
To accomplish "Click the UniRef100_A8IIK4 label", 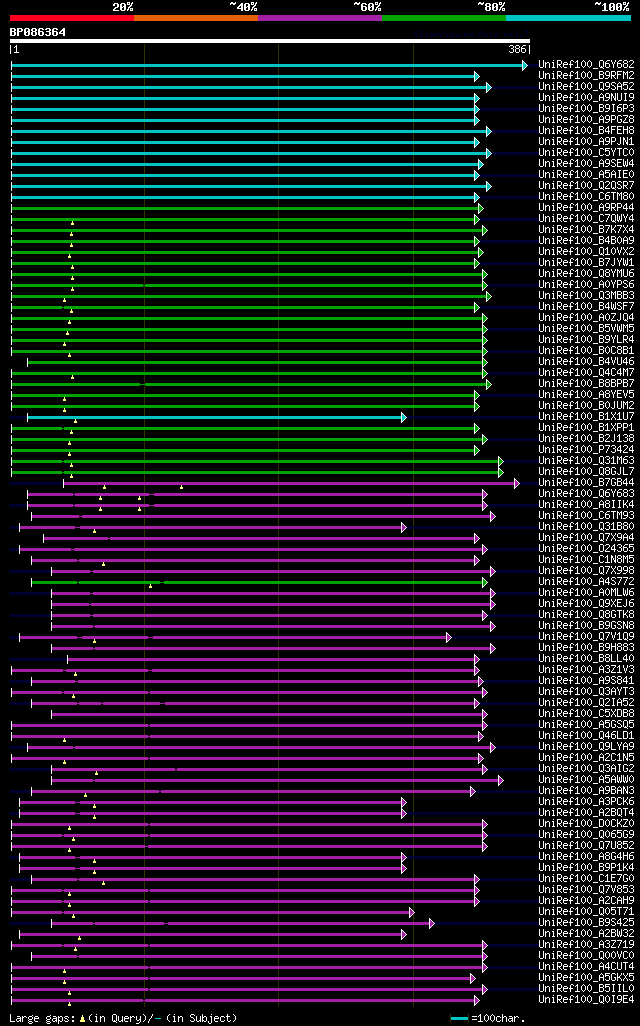I will pyautogui.click(x=586, y=504).
